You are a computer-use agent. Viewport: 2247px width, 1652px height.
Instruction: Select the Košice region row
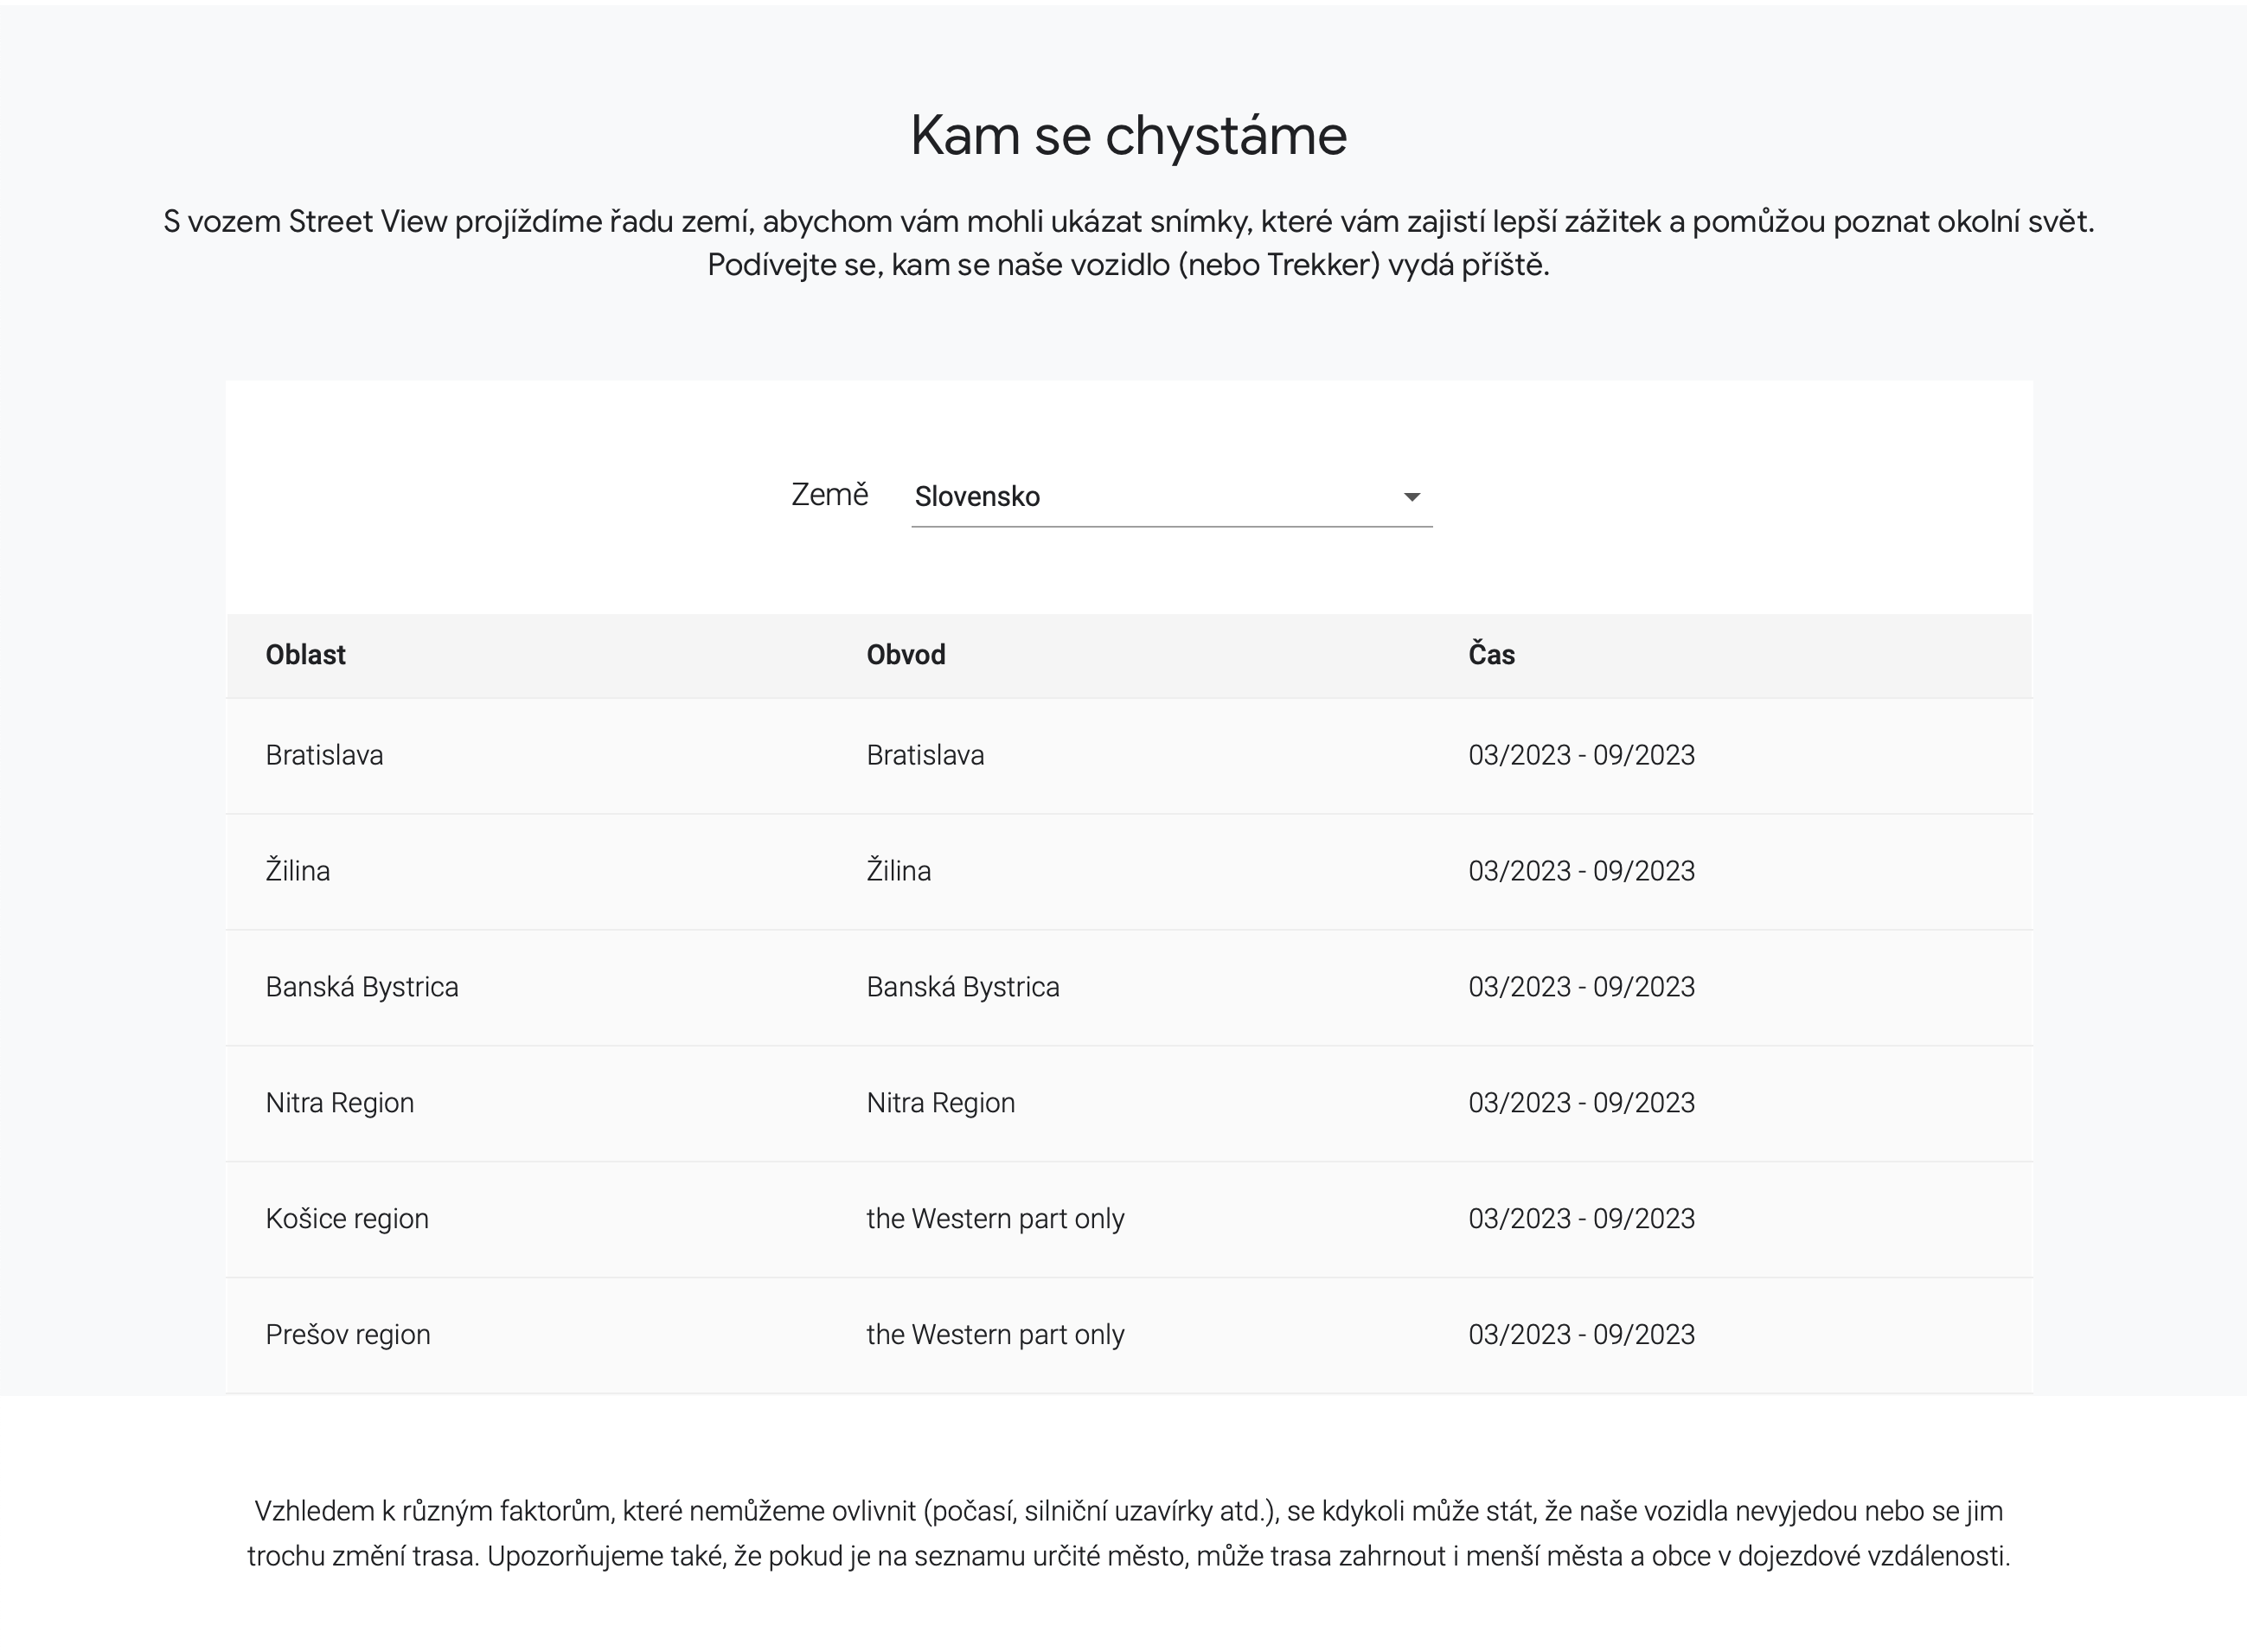point(347,1219)
